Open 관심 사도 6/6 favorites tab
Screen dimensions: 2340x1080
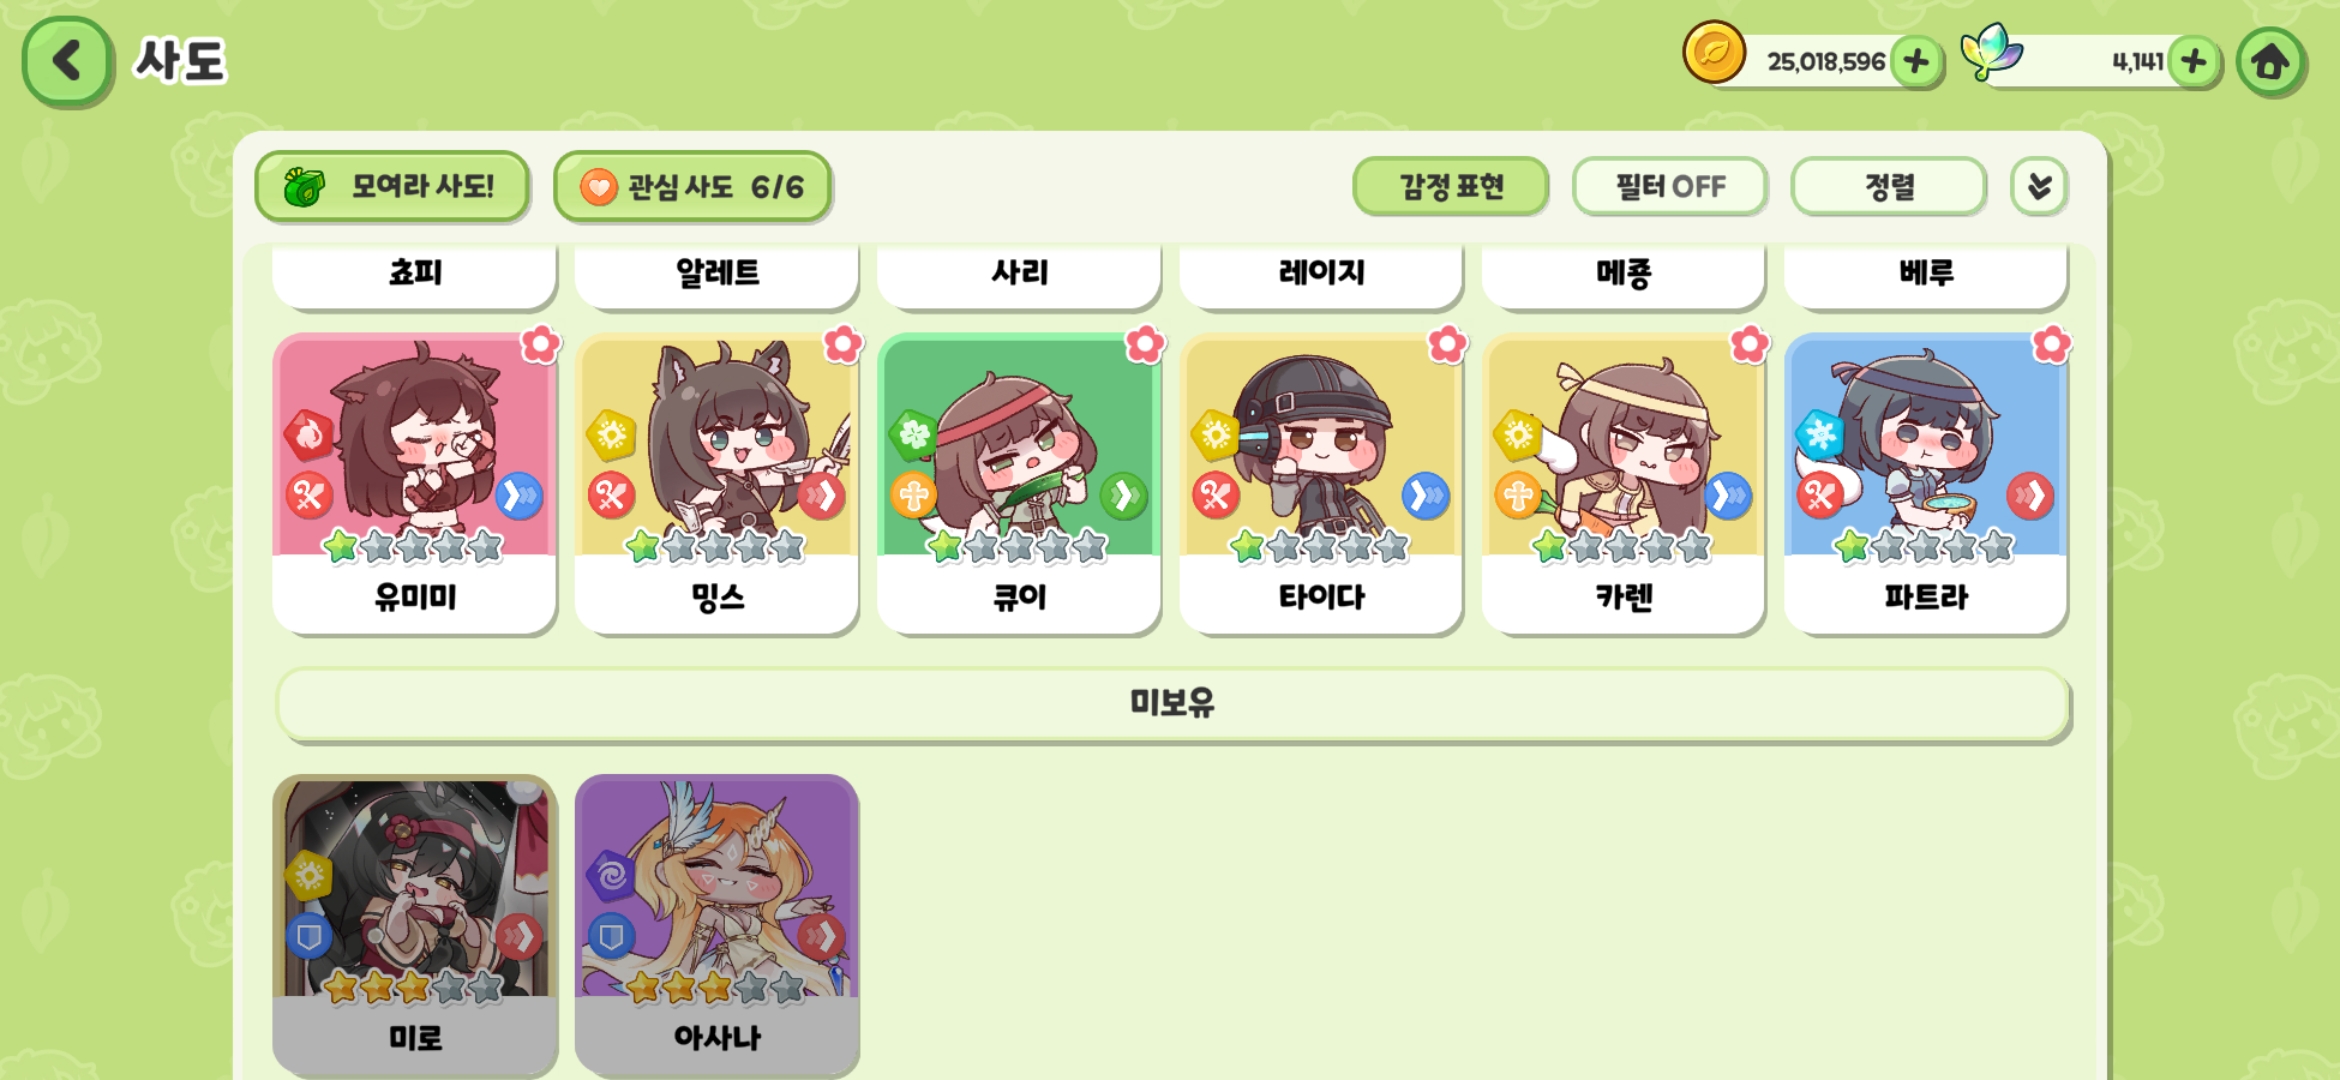click(x=692, y=186)
